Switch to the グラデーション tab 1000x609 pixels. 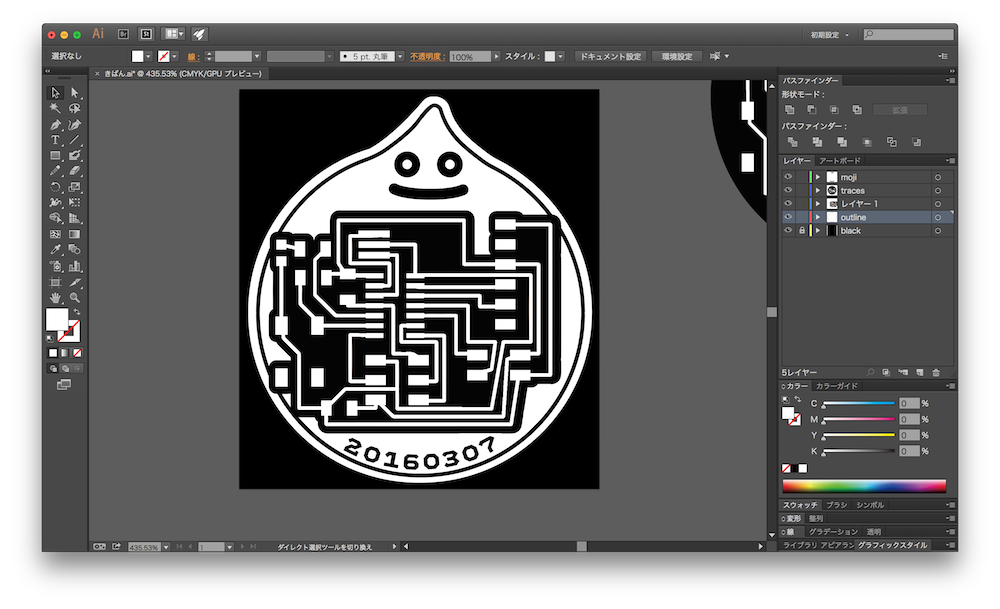(833, 532)
